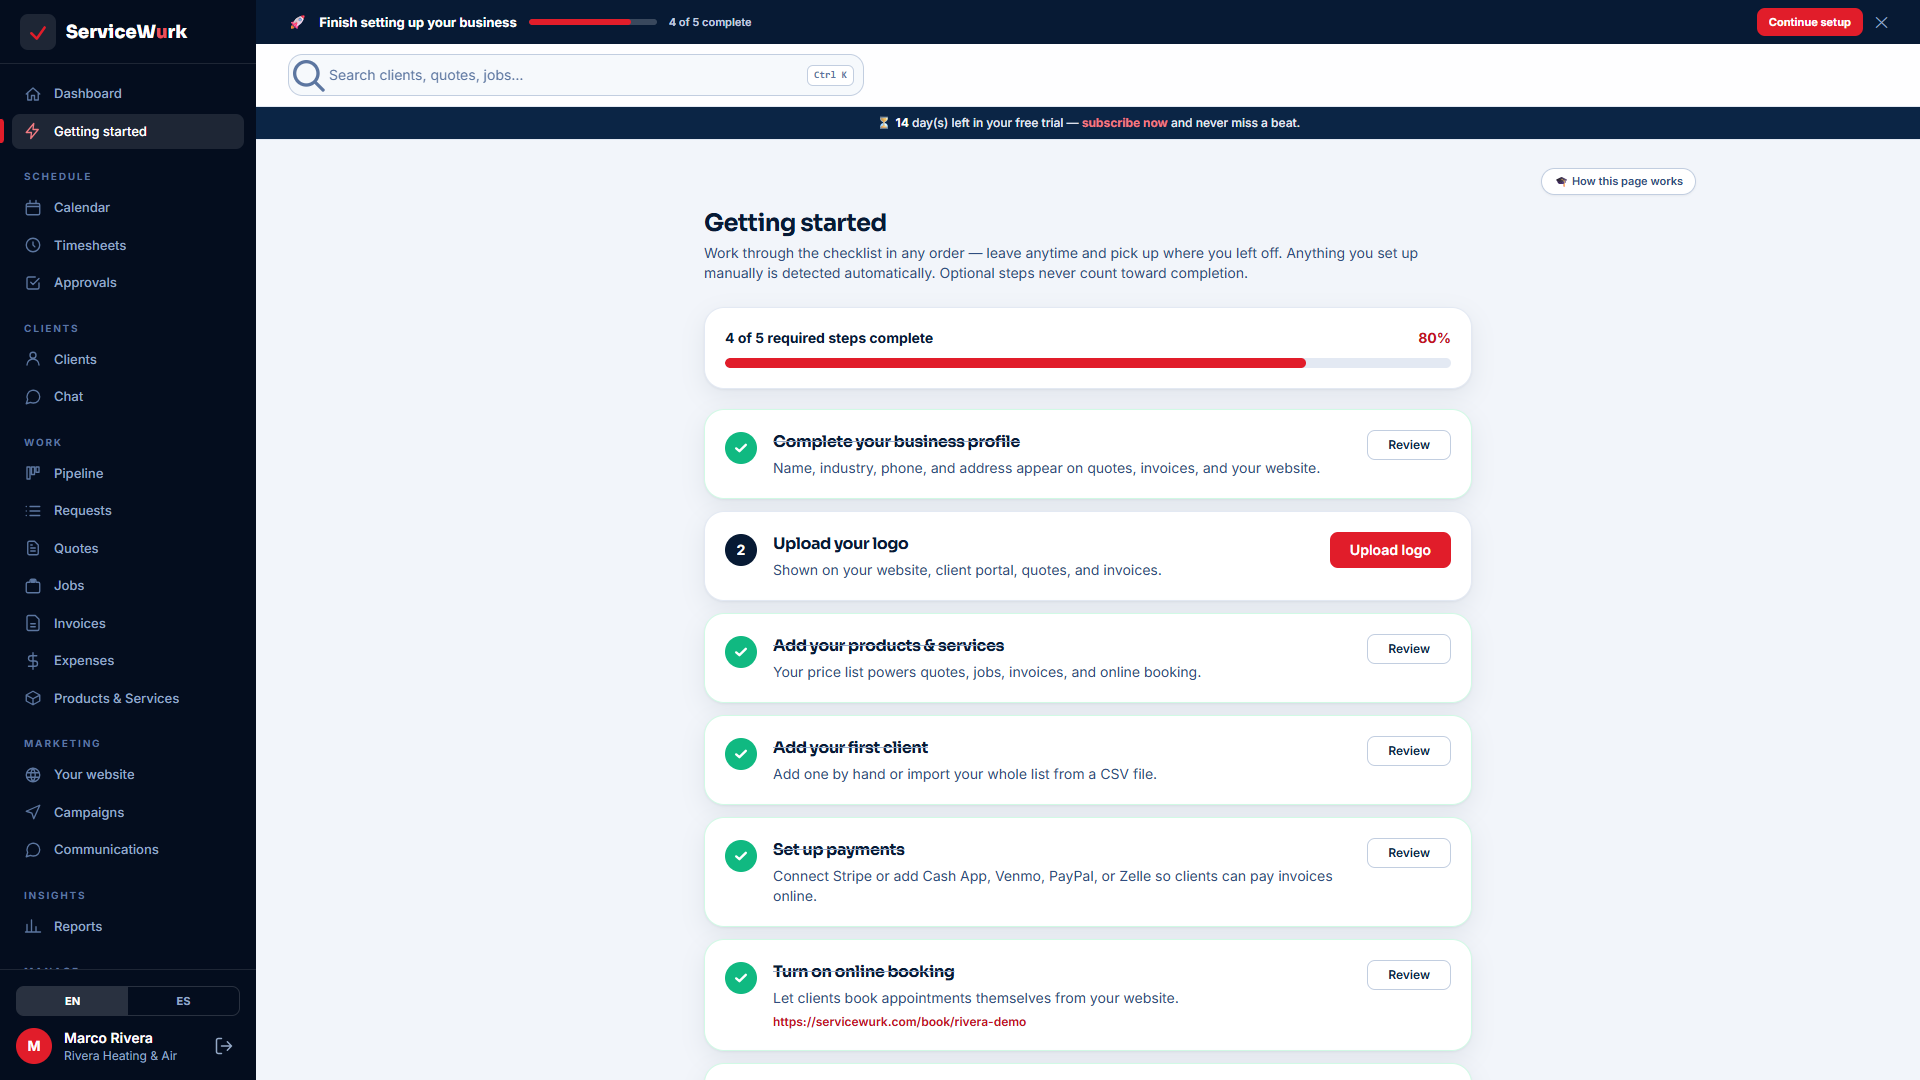Click the Marco Rivera avatar
Screen dimensions: 1920x1080
pyautogui.click(x=34, y=1046)
